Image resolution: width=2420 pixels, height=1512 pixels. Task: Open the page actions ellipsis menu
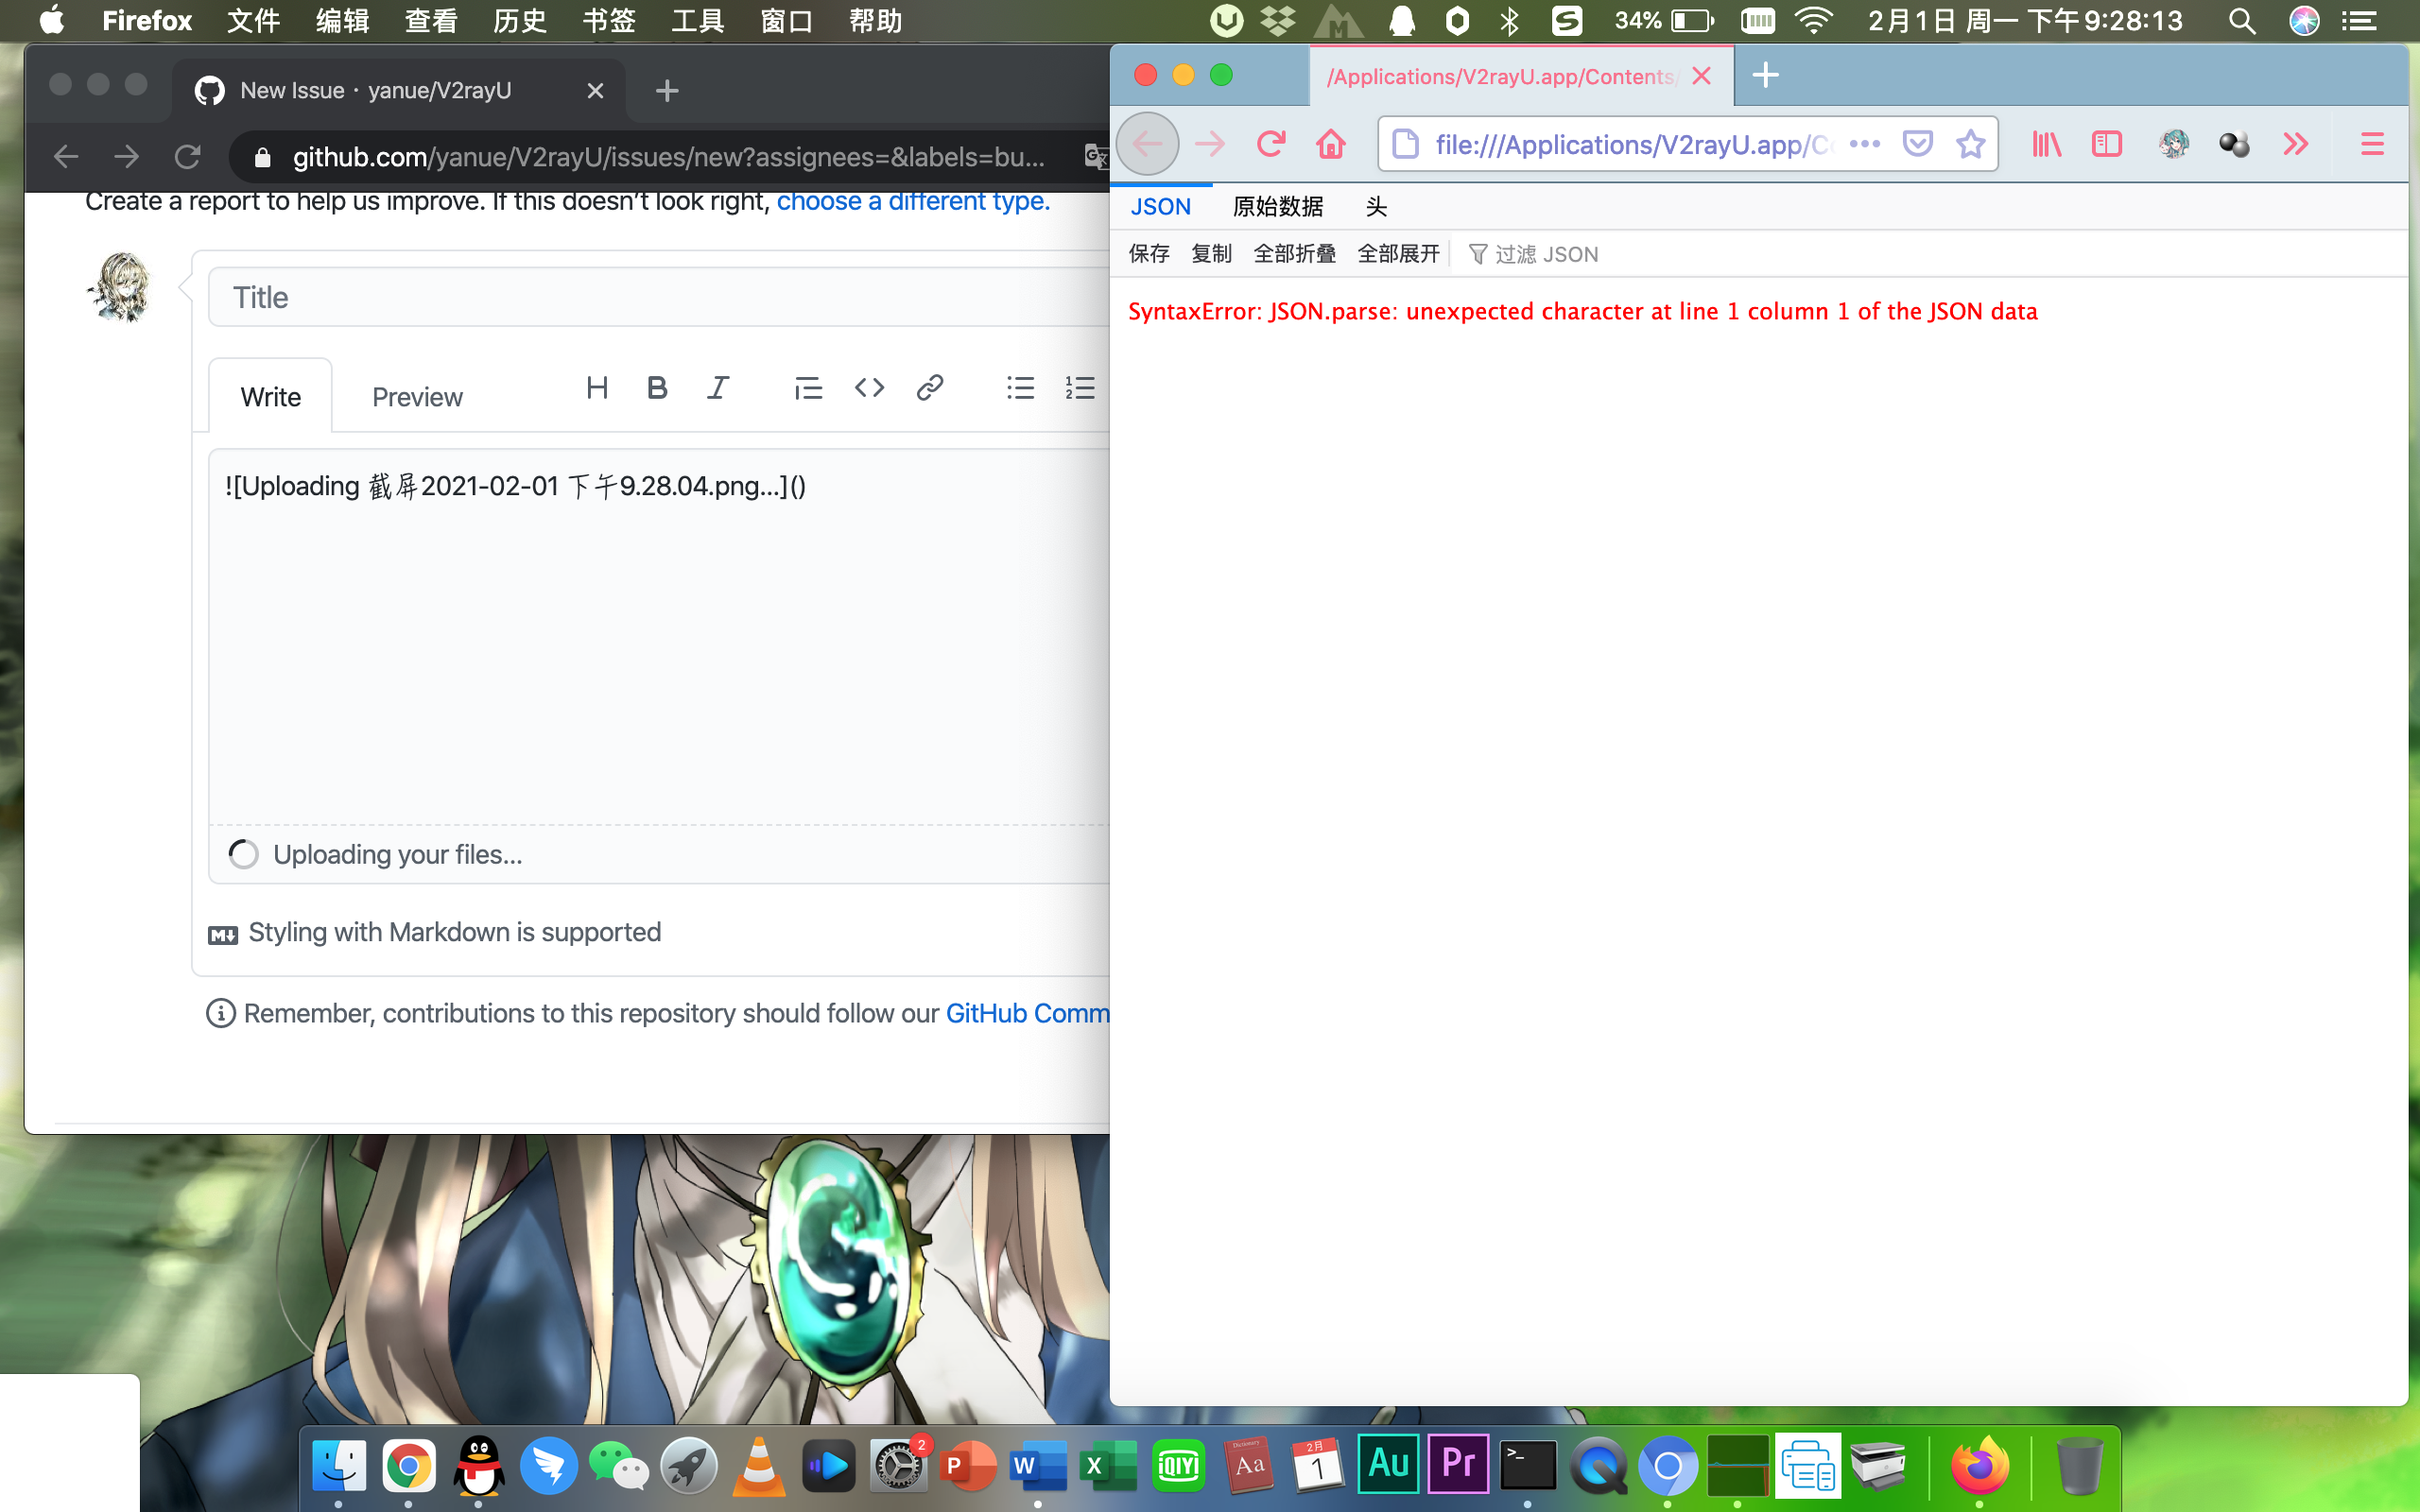[1864, 144]
